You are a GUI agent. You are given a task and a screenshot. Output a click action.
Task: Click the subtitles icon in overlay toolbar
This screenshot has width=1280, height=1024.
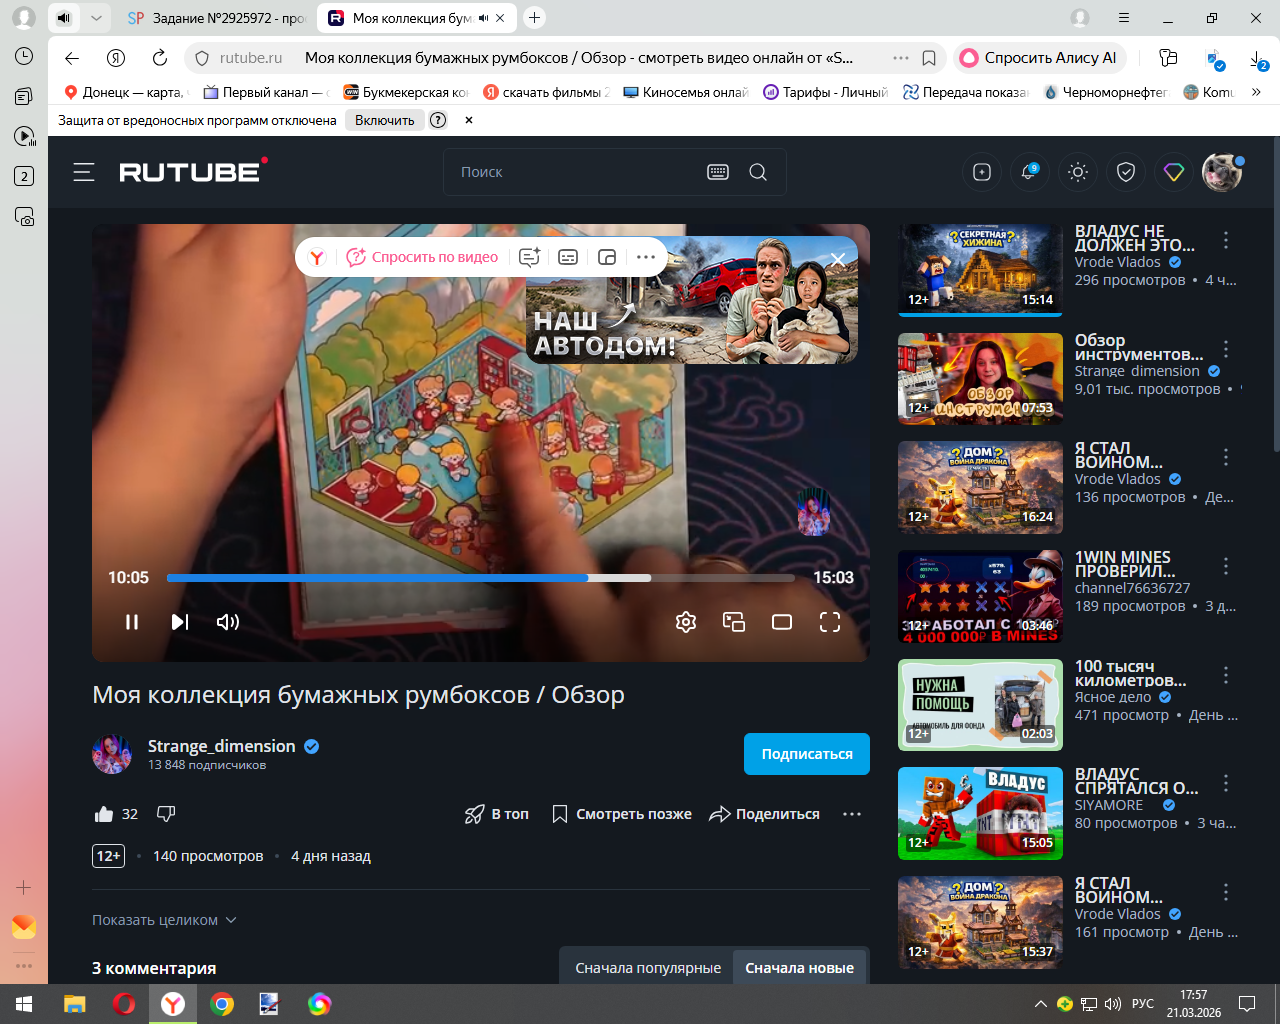tap(568, 257)
